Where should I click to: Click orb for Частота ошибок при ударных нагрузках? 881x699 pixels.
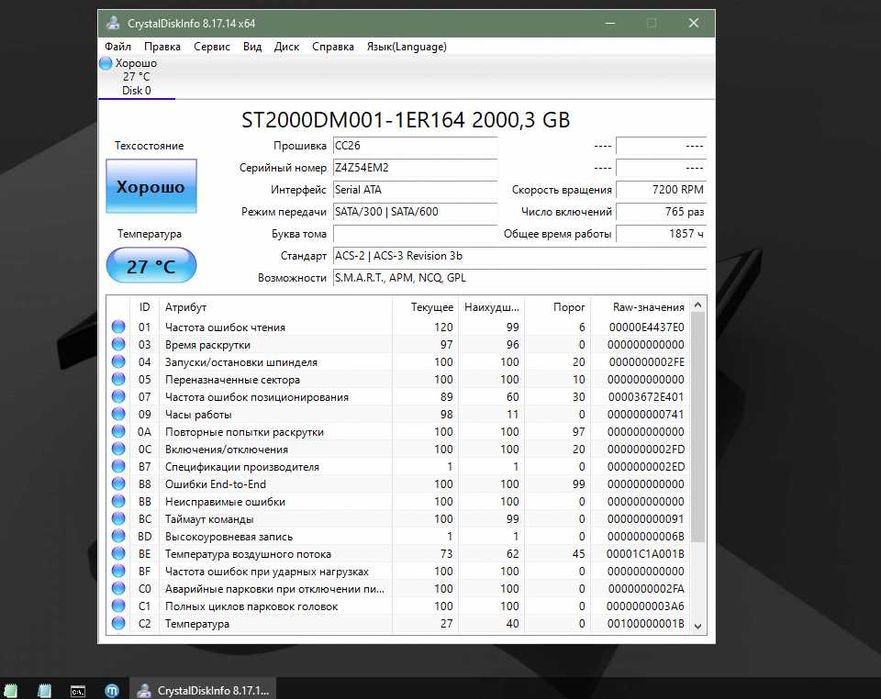click(119, 570)
